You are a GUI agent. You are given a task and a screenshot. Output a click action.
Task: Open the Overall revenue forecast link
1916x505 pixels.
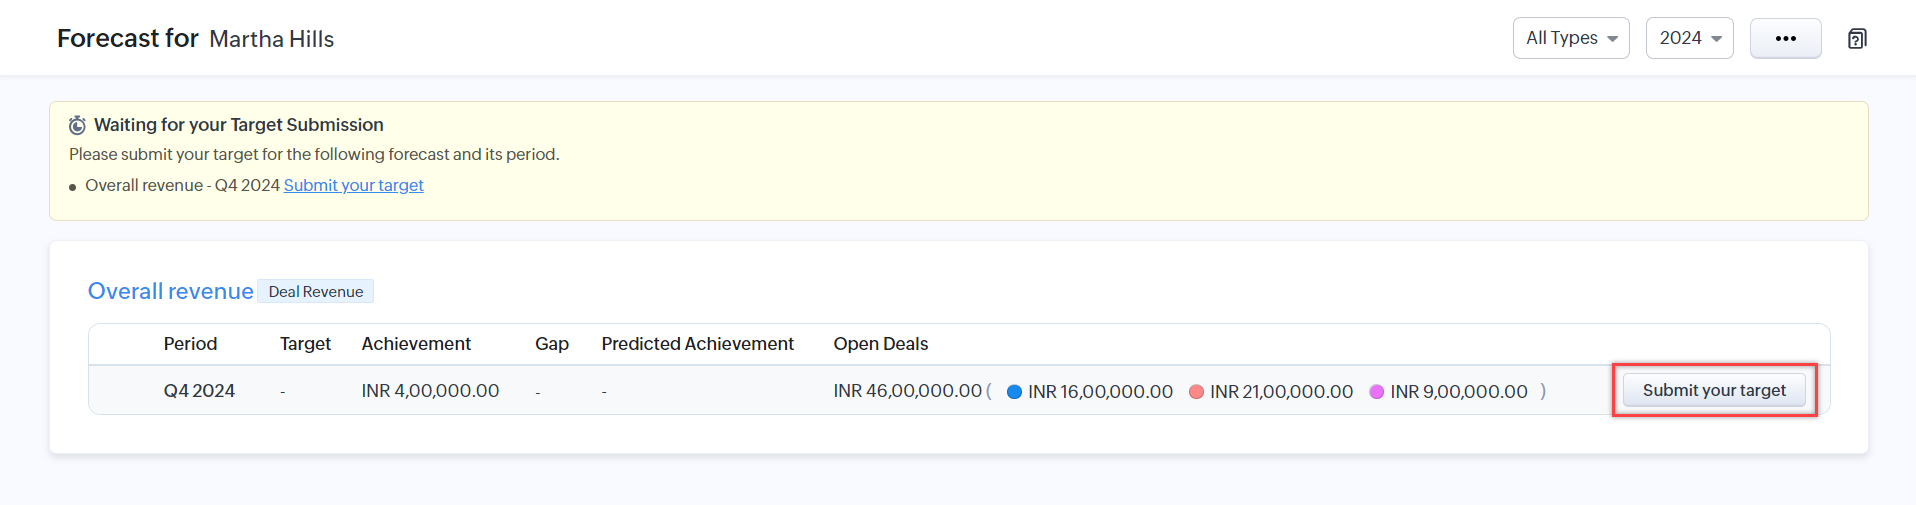pos(170,291)
